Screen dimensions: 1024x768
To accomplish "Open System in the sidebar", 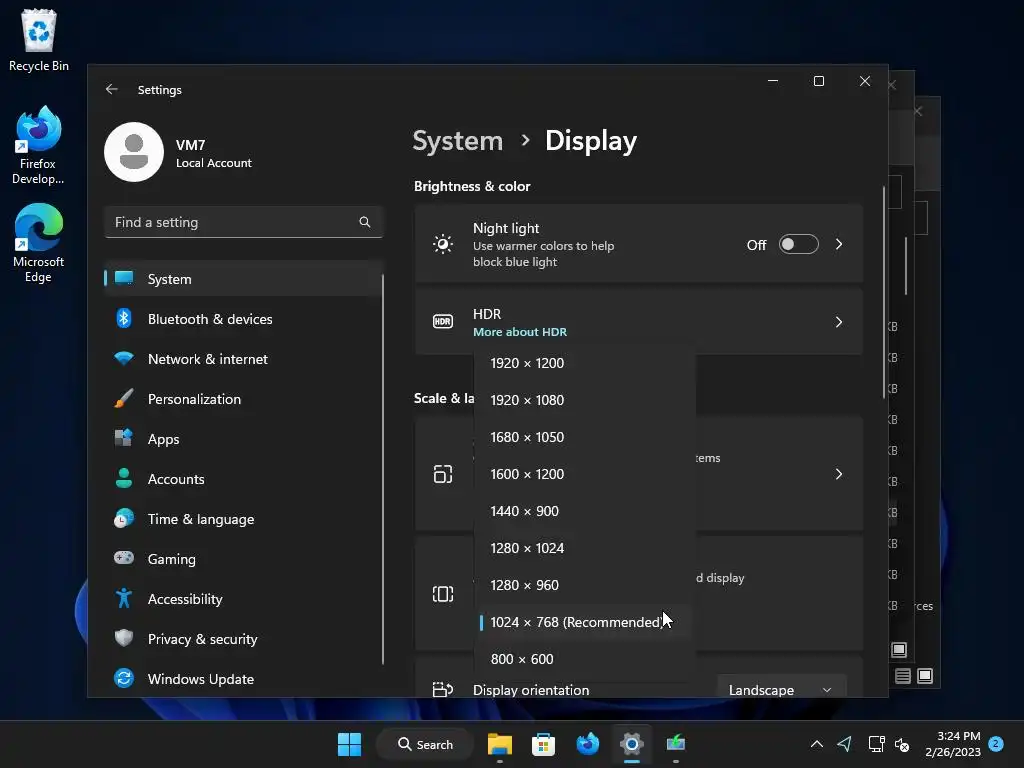I will pyautogui.click(x=242, y=279).
